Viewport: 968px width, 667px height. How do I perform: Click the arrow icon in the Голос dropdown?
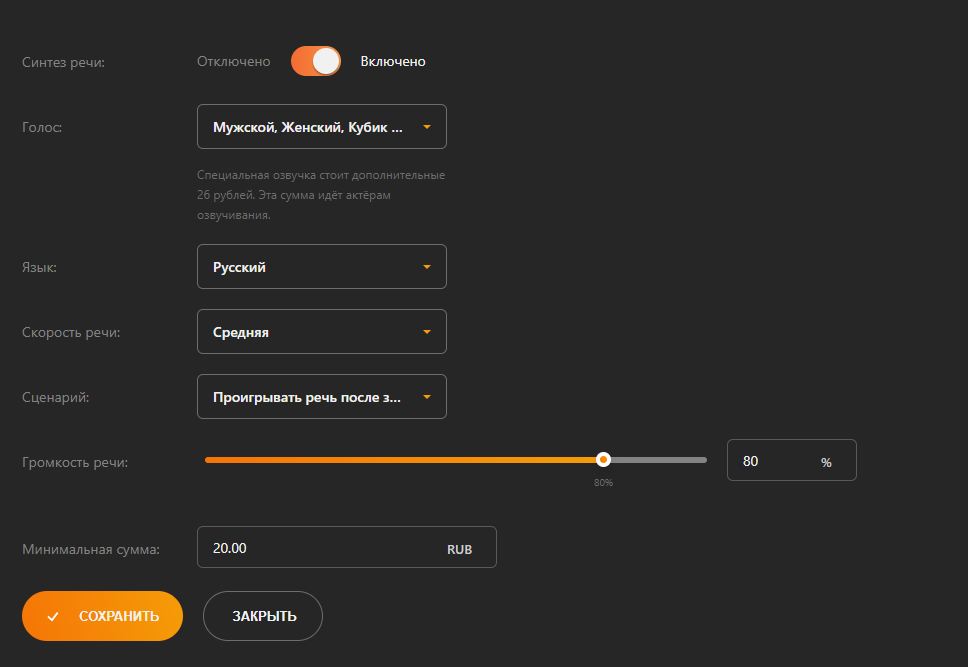point(427,127)
